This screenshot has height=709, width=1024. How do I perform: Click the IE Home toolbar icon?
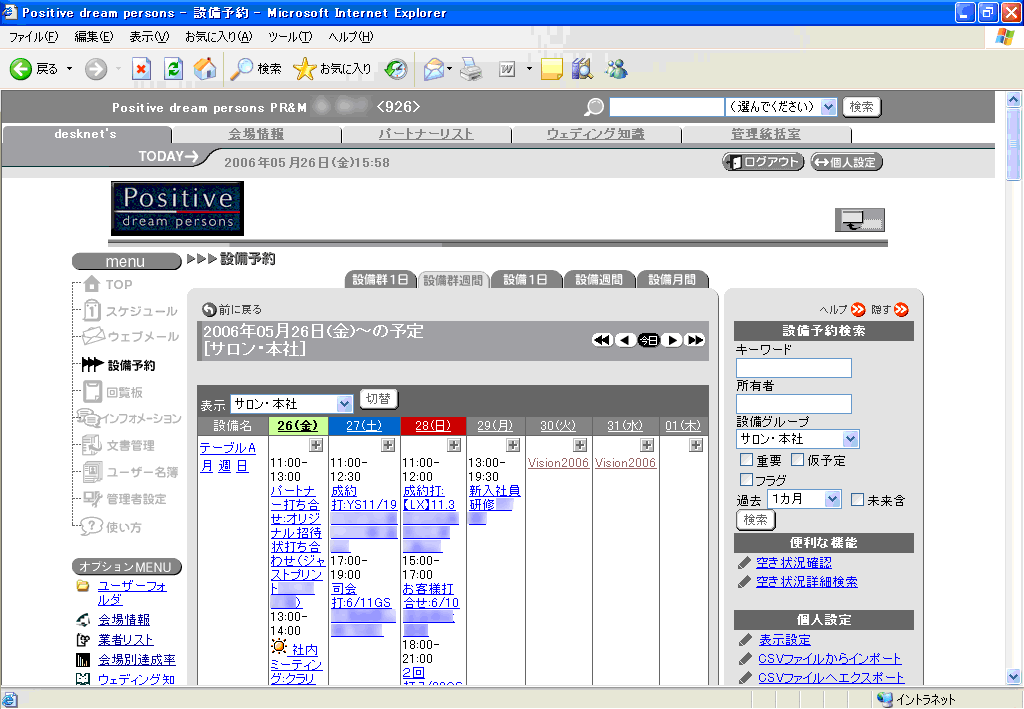coord(205,69)
